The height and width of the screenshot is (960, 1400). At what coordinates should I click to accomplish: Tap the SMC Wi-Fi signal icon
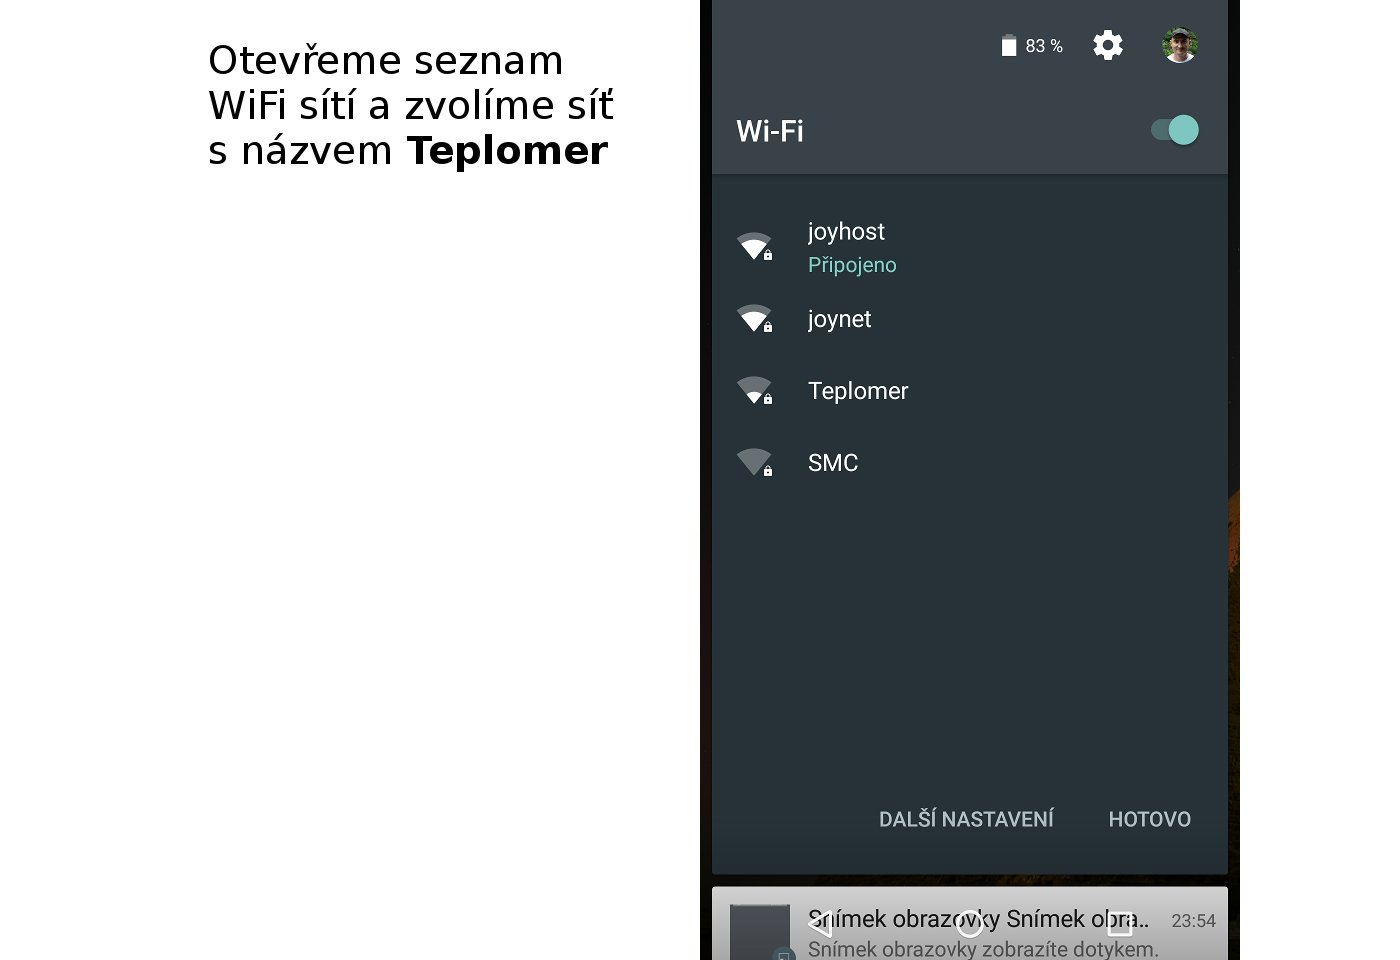point(755,463)
